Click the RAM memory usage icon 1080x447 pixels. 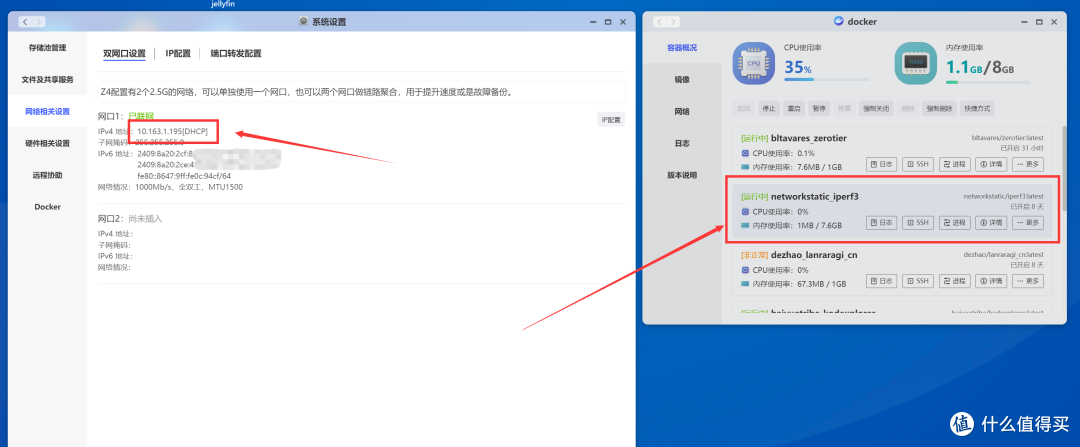(914, 62)
